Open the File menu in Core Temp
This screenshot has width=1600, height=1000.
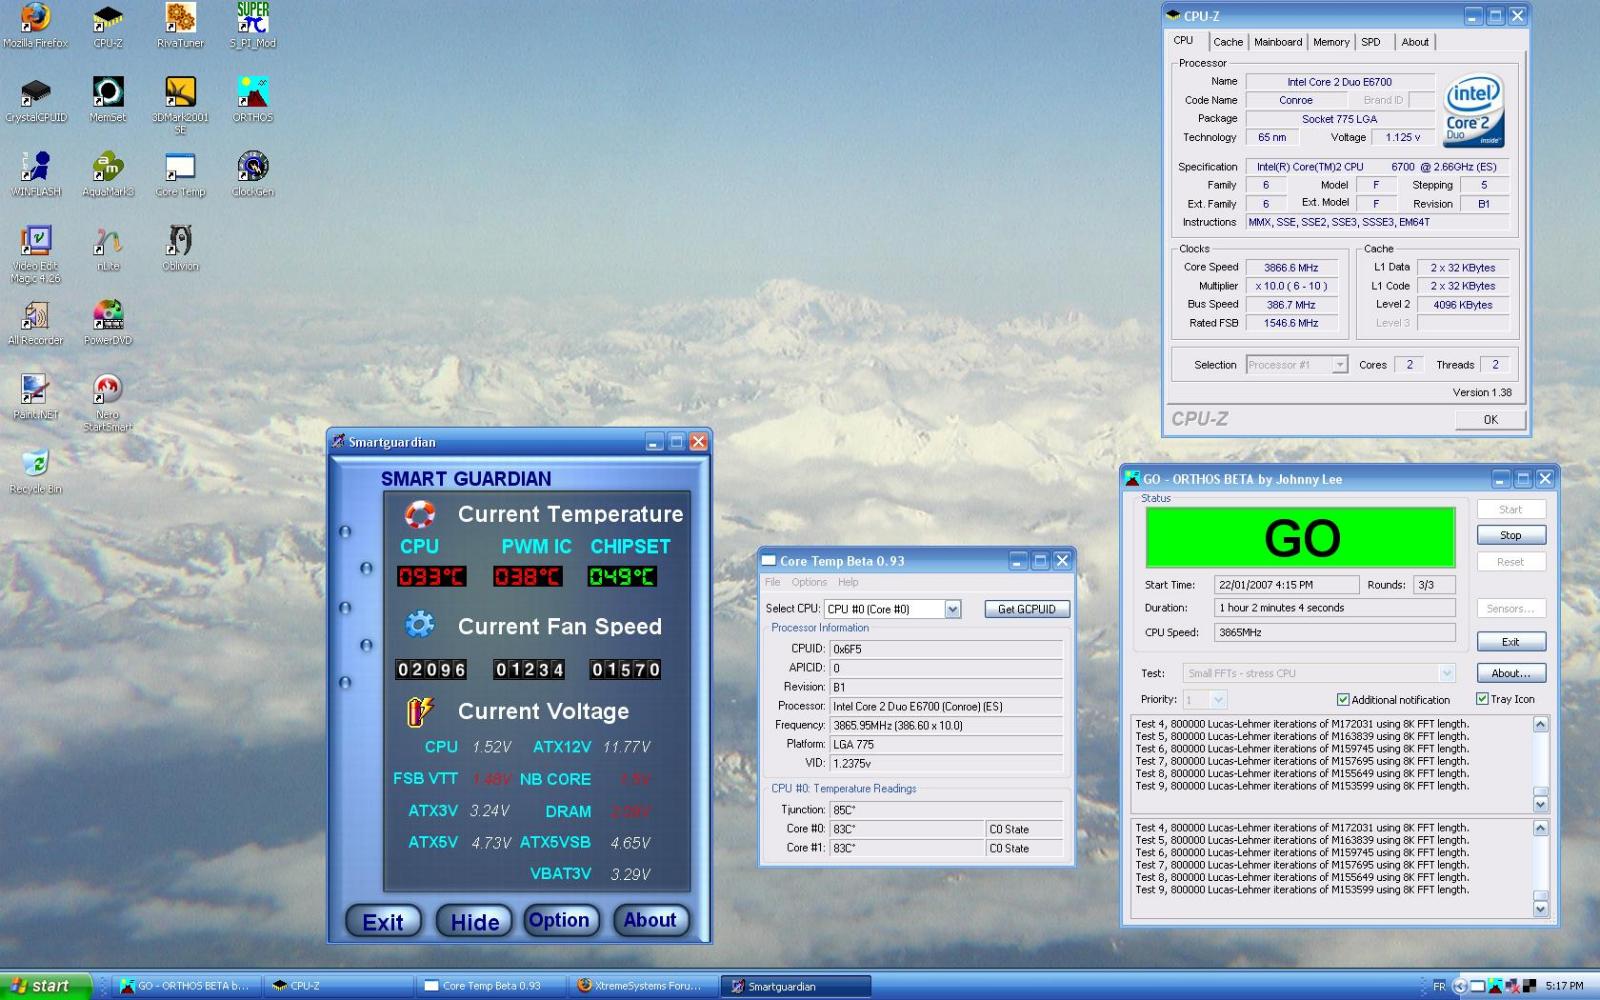pyautogui.click(x=773, y=582)
